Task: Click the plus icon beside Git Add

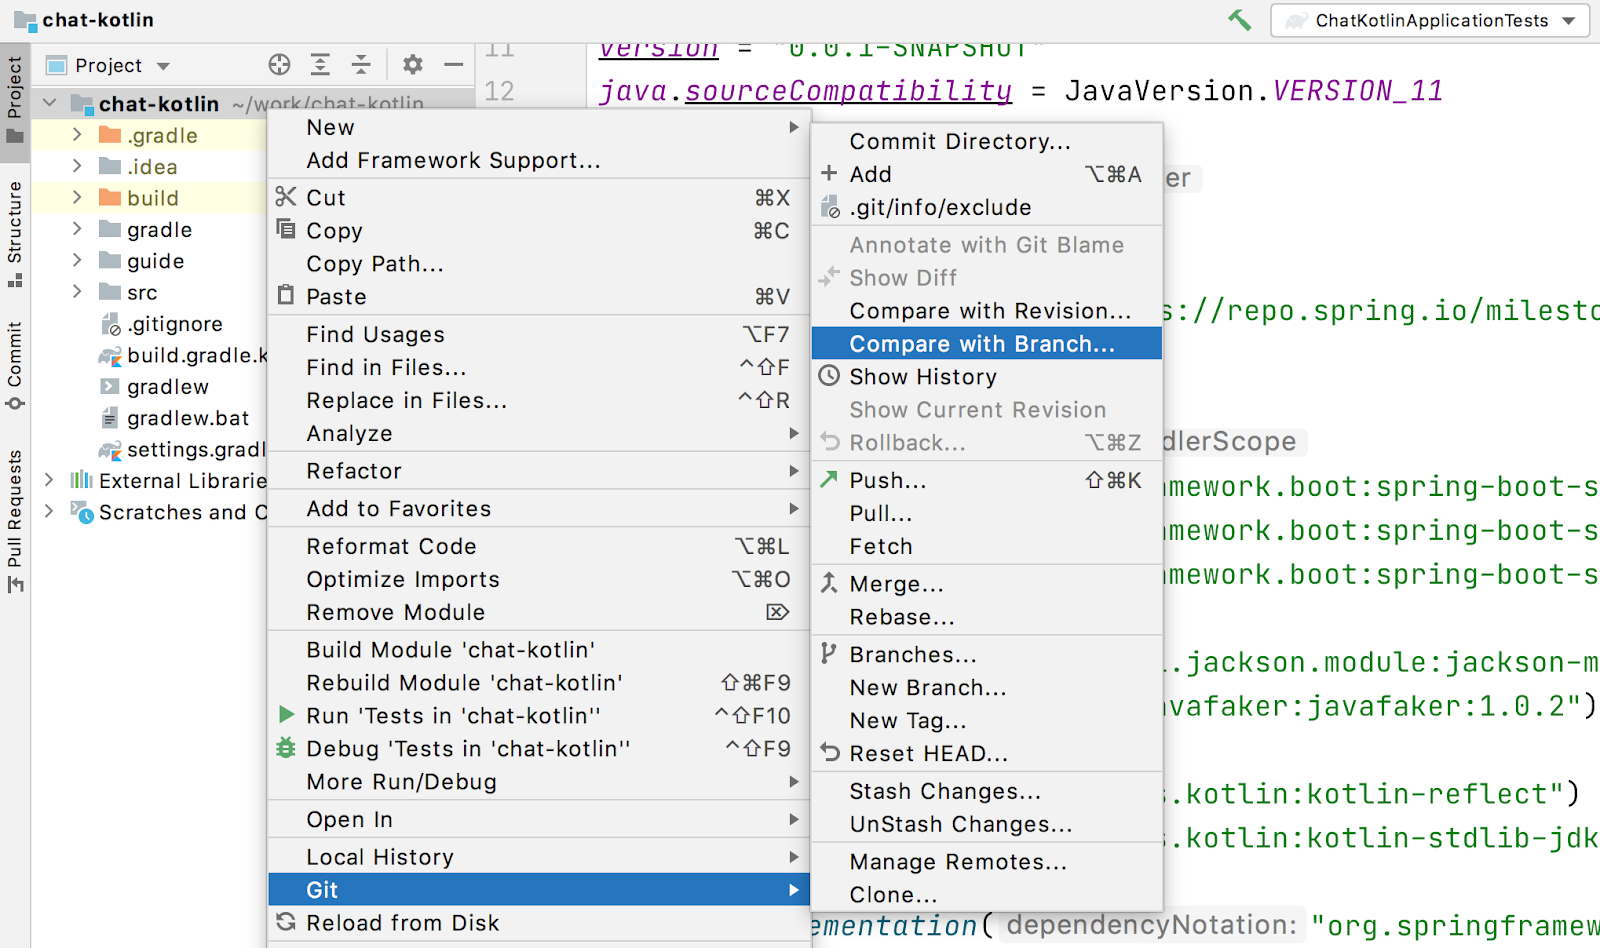Action: (829, 173)
